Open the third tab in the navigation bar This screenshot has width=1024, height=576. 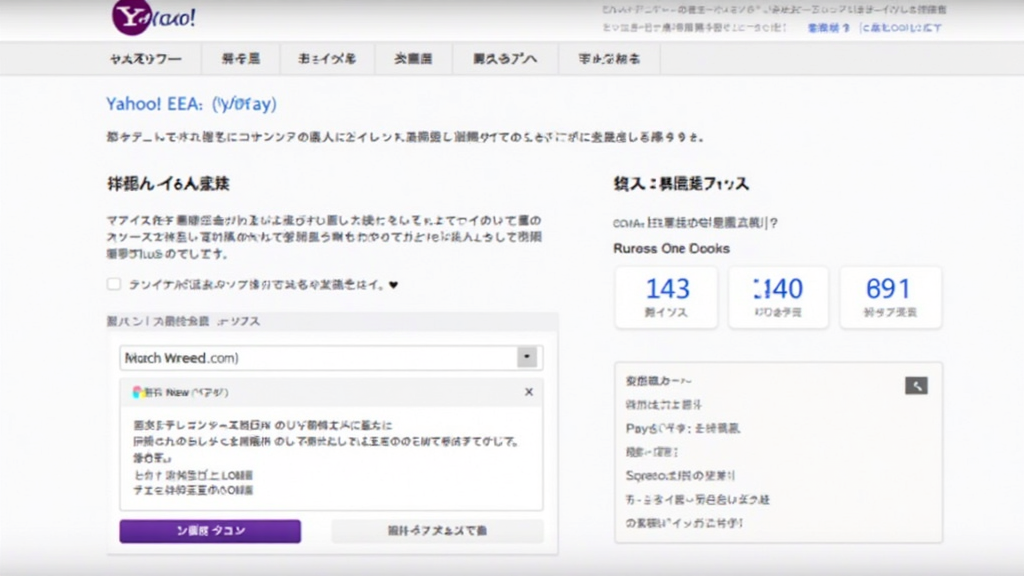pos(327,59)
